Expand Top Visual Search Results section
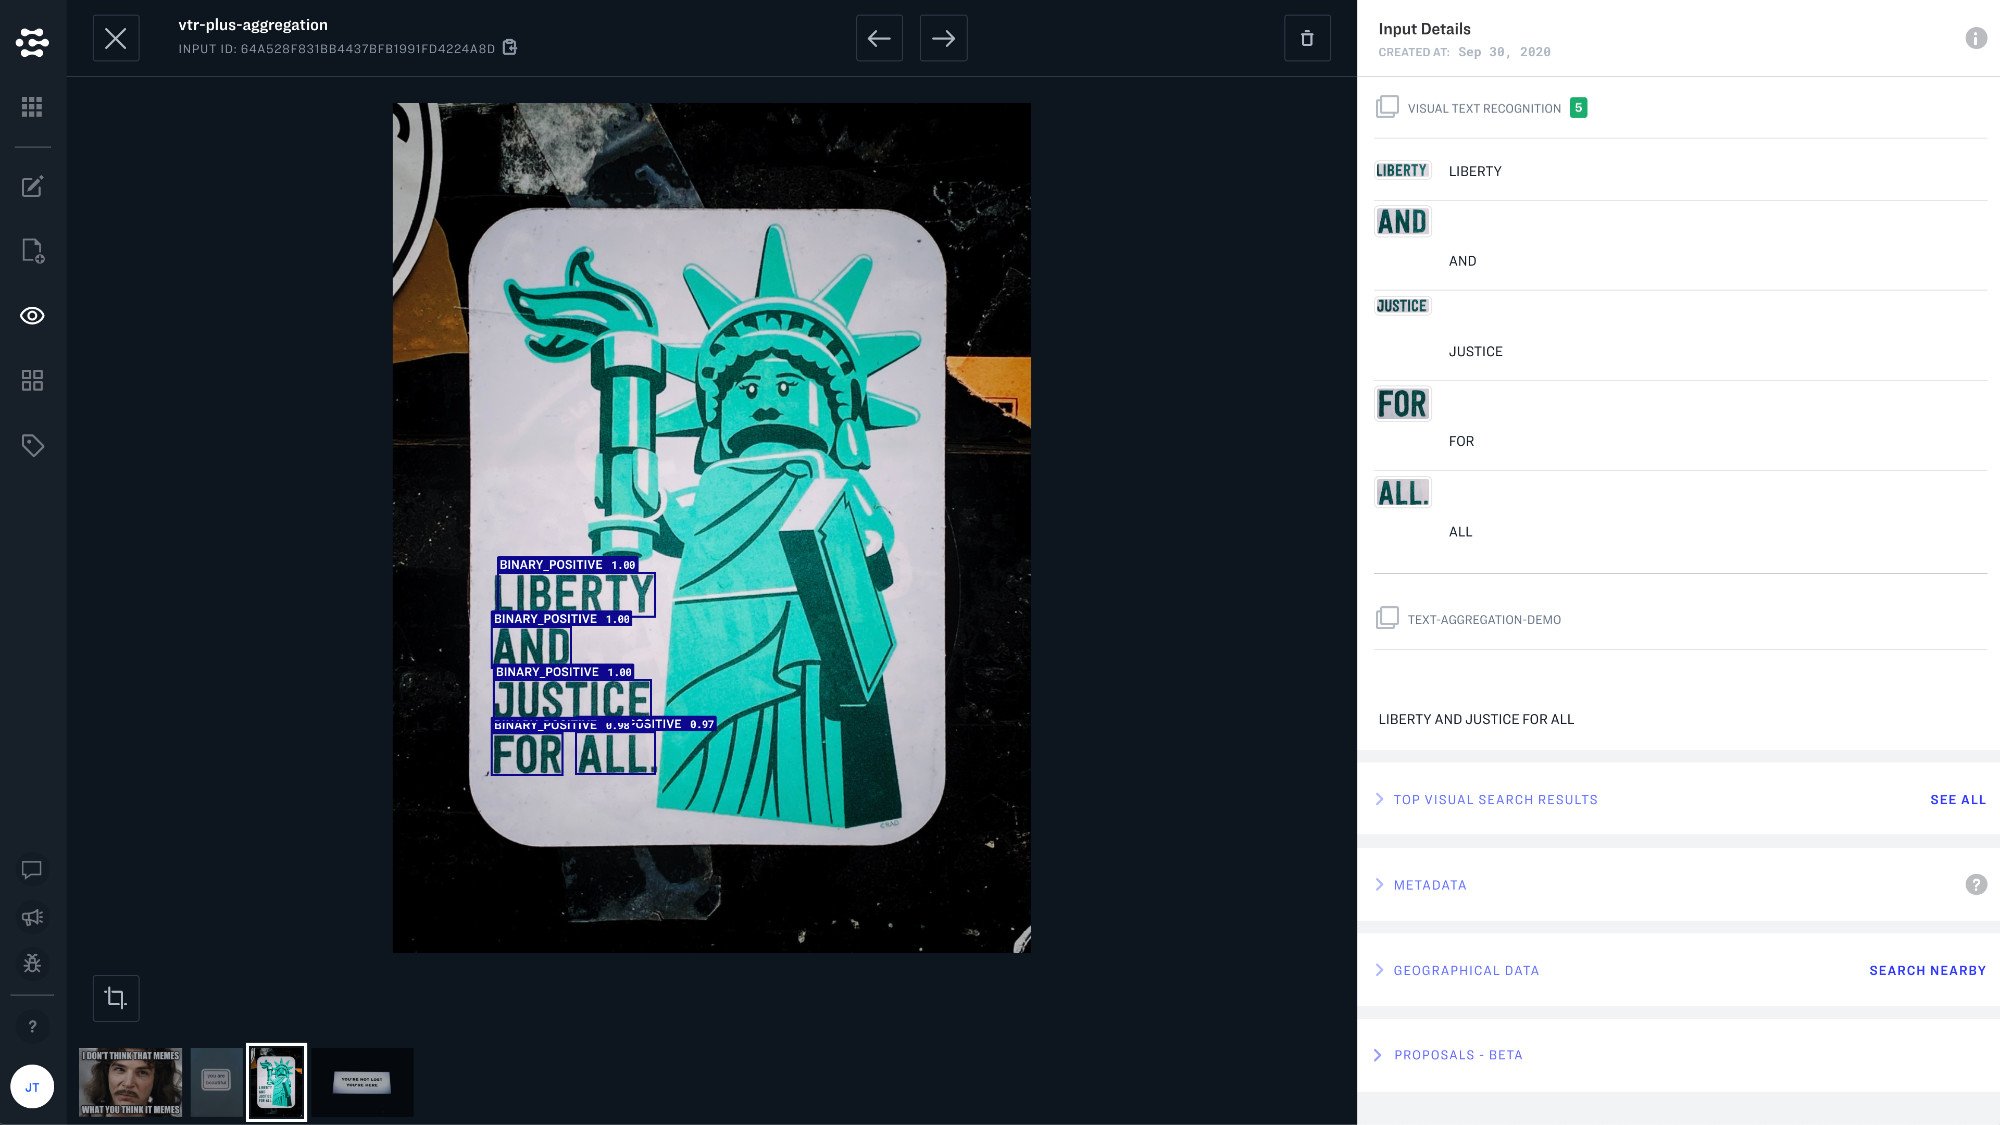 click(1495, 800)
